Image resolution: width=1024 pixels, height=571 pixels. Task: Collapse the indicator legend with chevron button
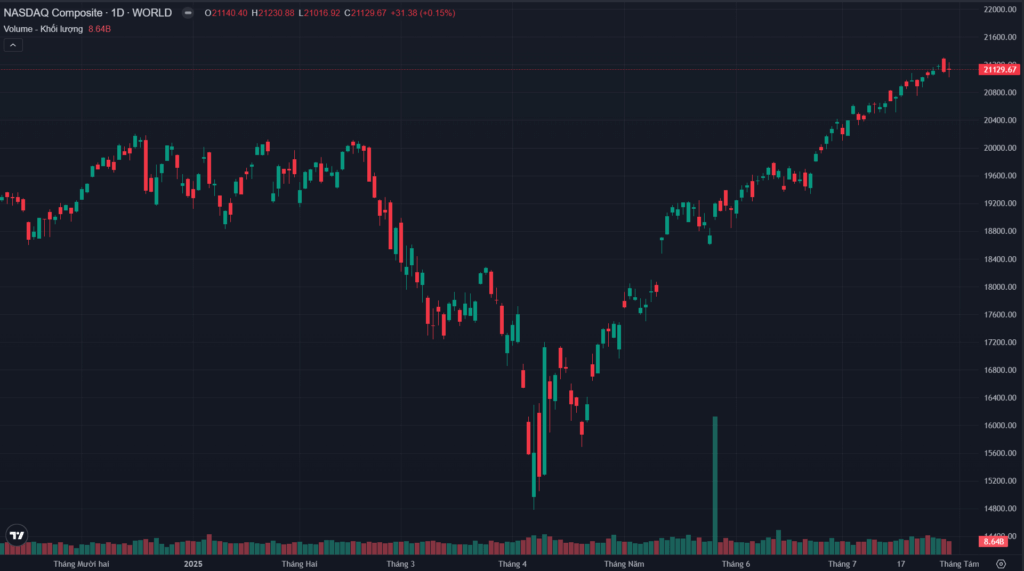[13, 45]
